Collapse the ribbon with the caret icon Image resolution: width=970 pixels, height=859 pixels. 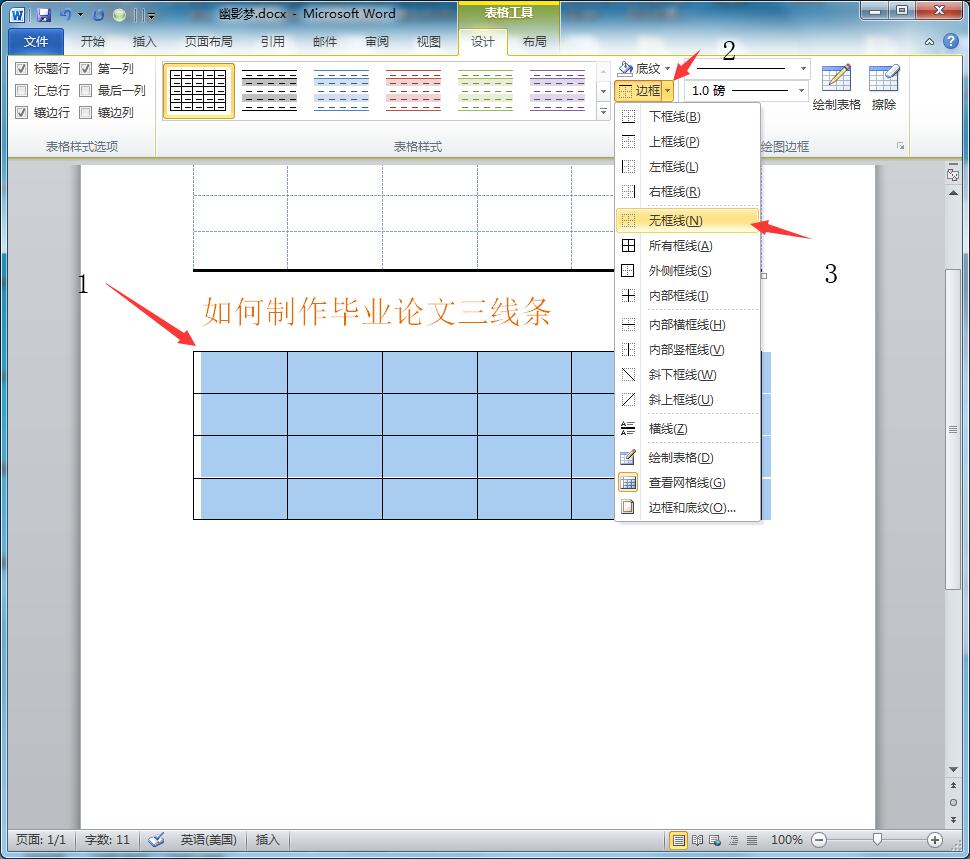point(929,42)
